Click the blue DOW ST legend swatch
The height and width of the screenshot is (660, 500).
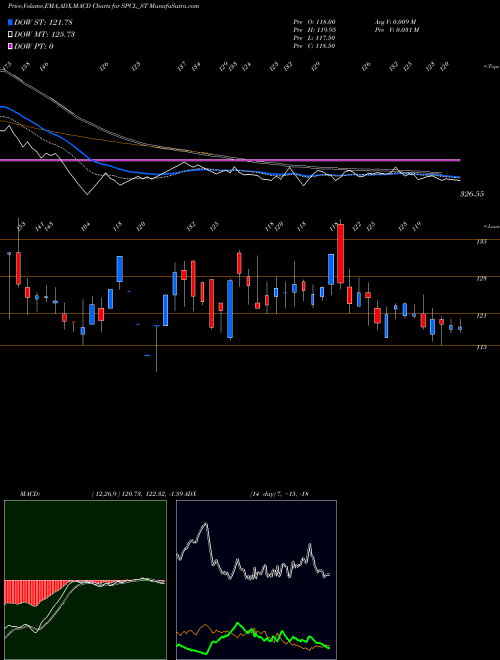[x=10, y=22]
